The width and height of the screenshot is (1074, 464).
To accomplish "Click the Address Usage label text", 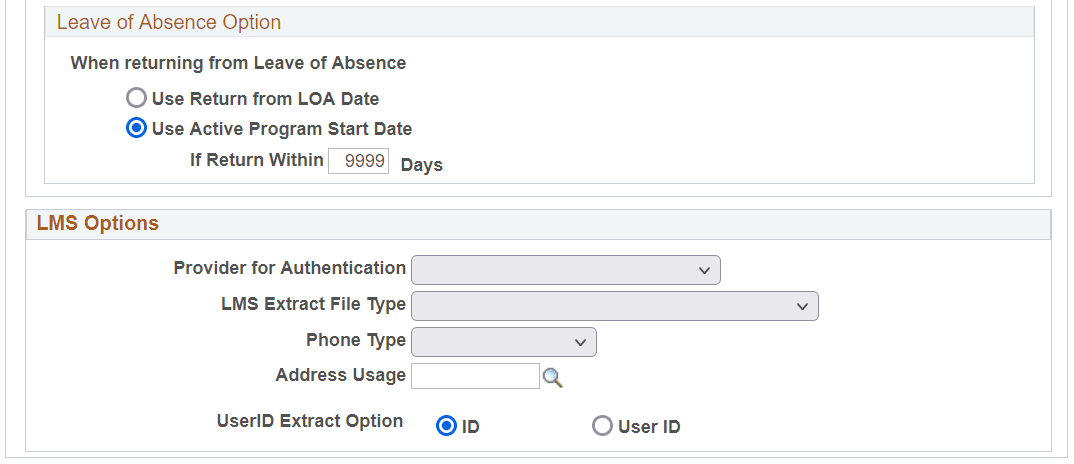I will 341,375.
